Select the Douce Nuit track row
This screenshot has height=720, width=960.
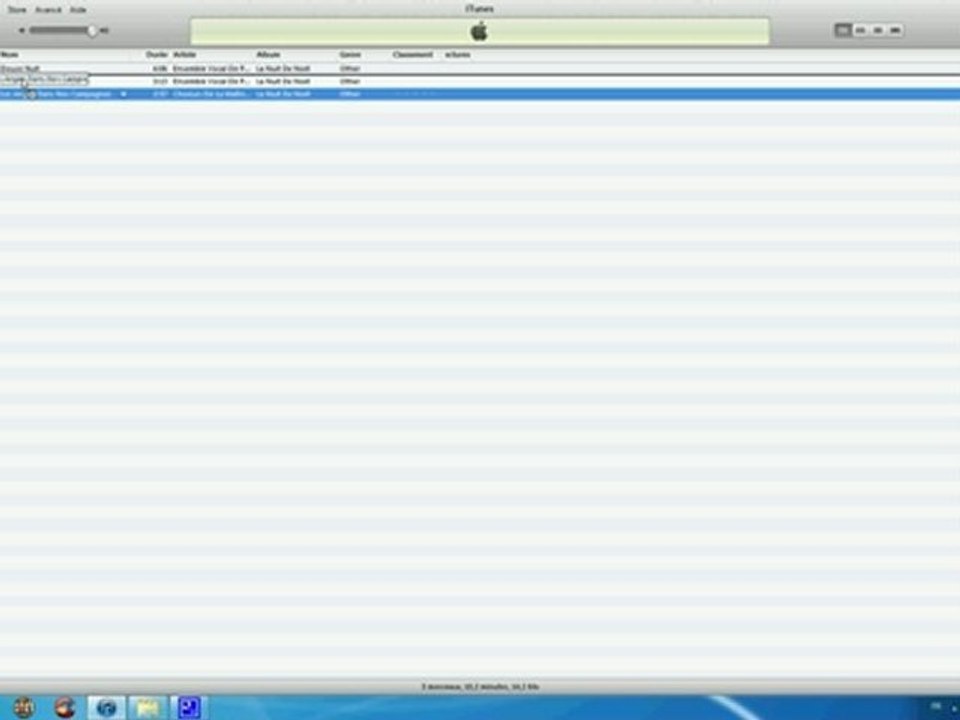[480, 69]
